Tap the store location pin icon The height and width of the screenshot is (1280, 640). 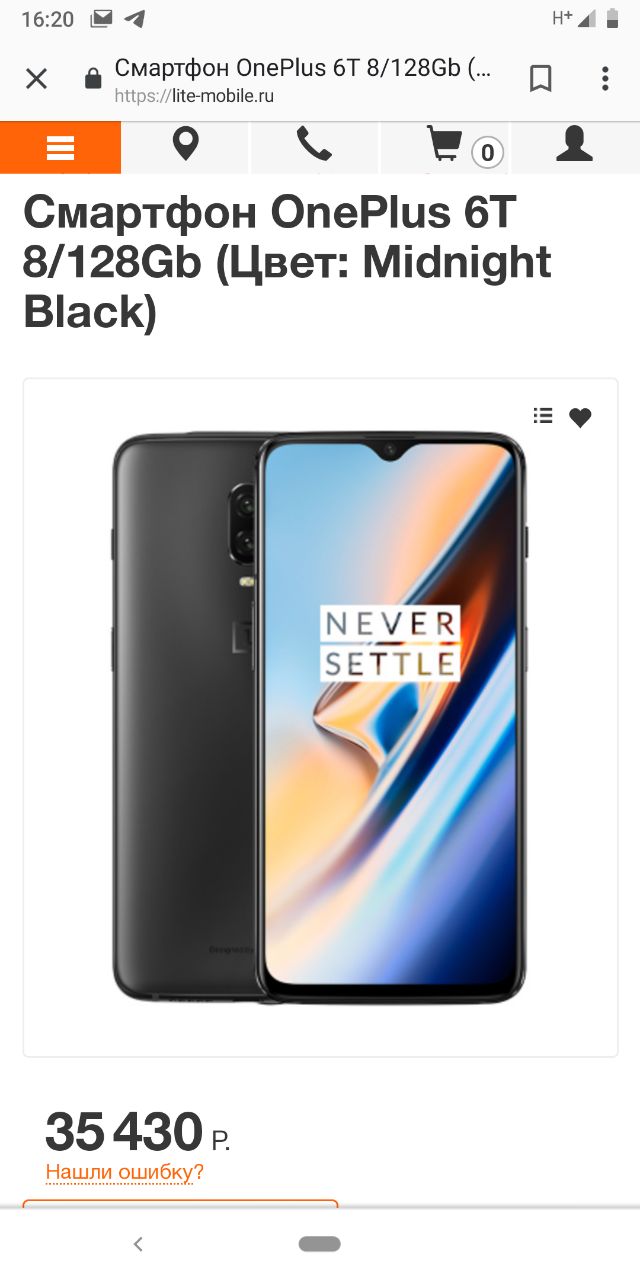pyautogui.click(x=185, y=145)
